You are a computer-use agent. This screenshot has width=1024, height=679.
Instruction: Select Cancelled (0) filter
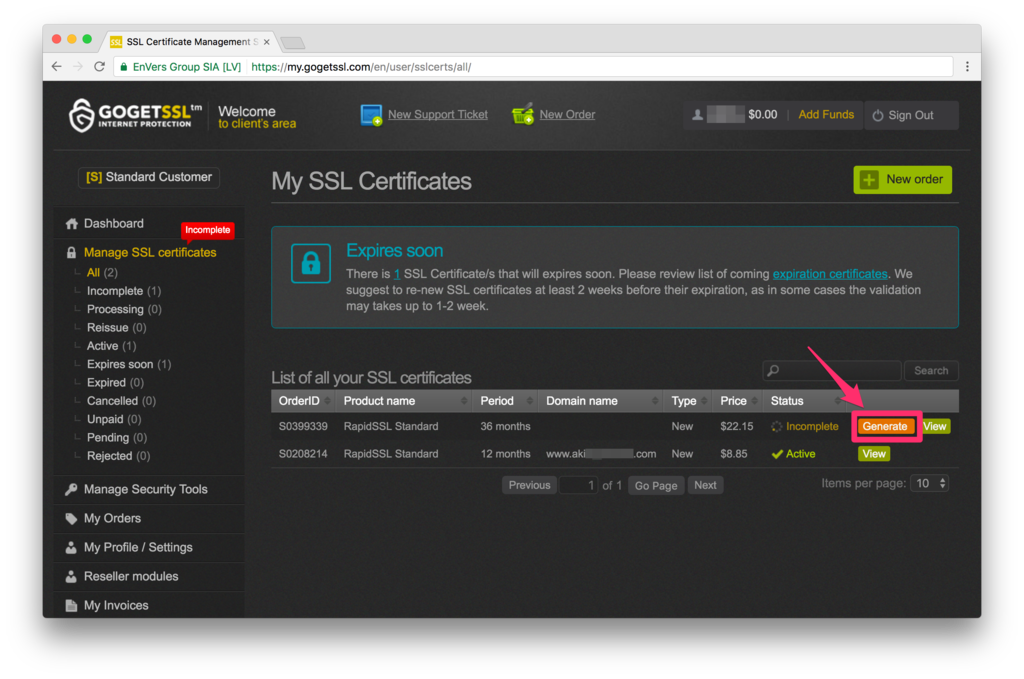point(121,401)
